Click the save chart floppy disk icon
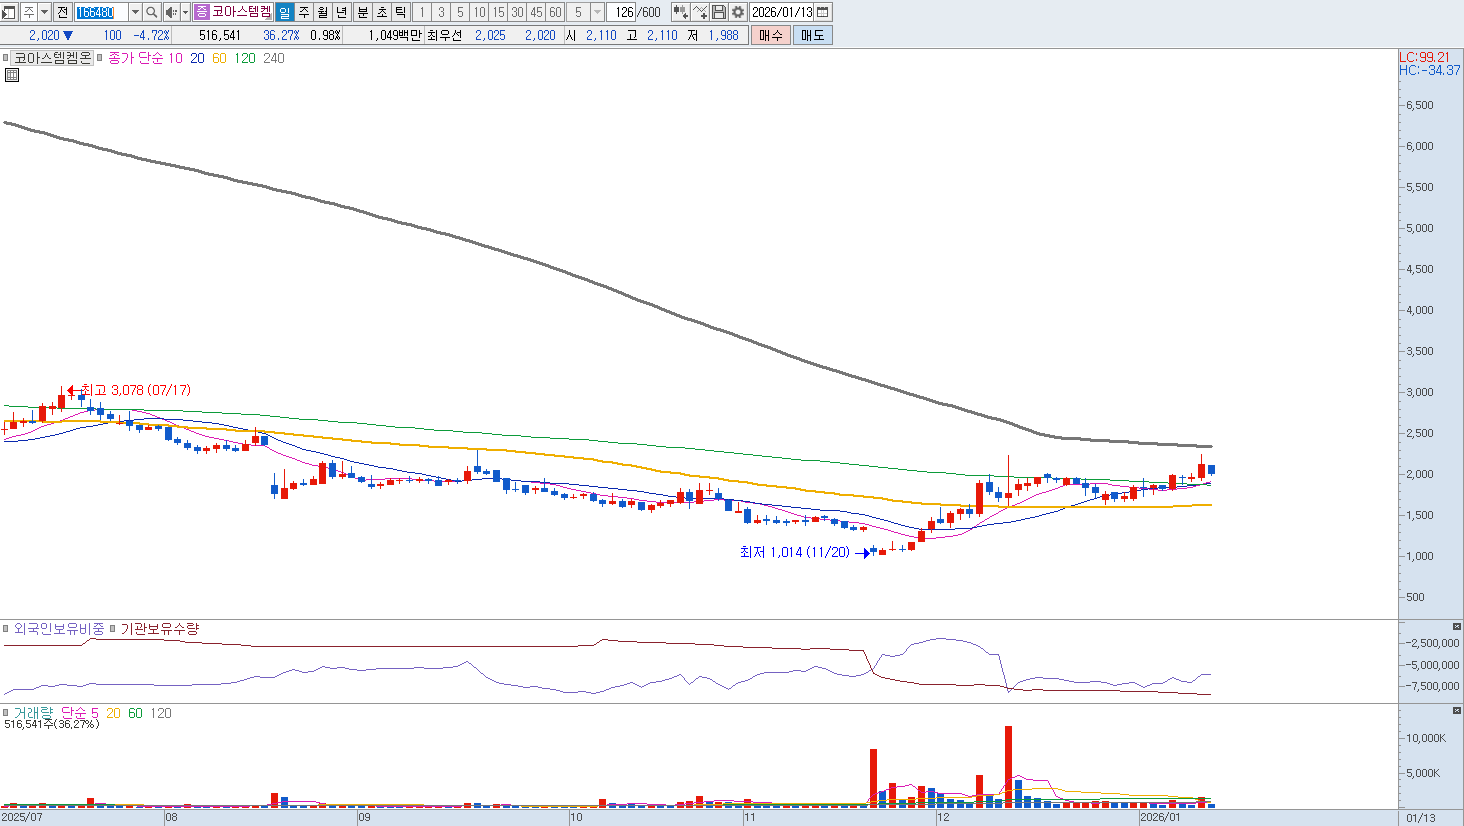 pos(719,12)
